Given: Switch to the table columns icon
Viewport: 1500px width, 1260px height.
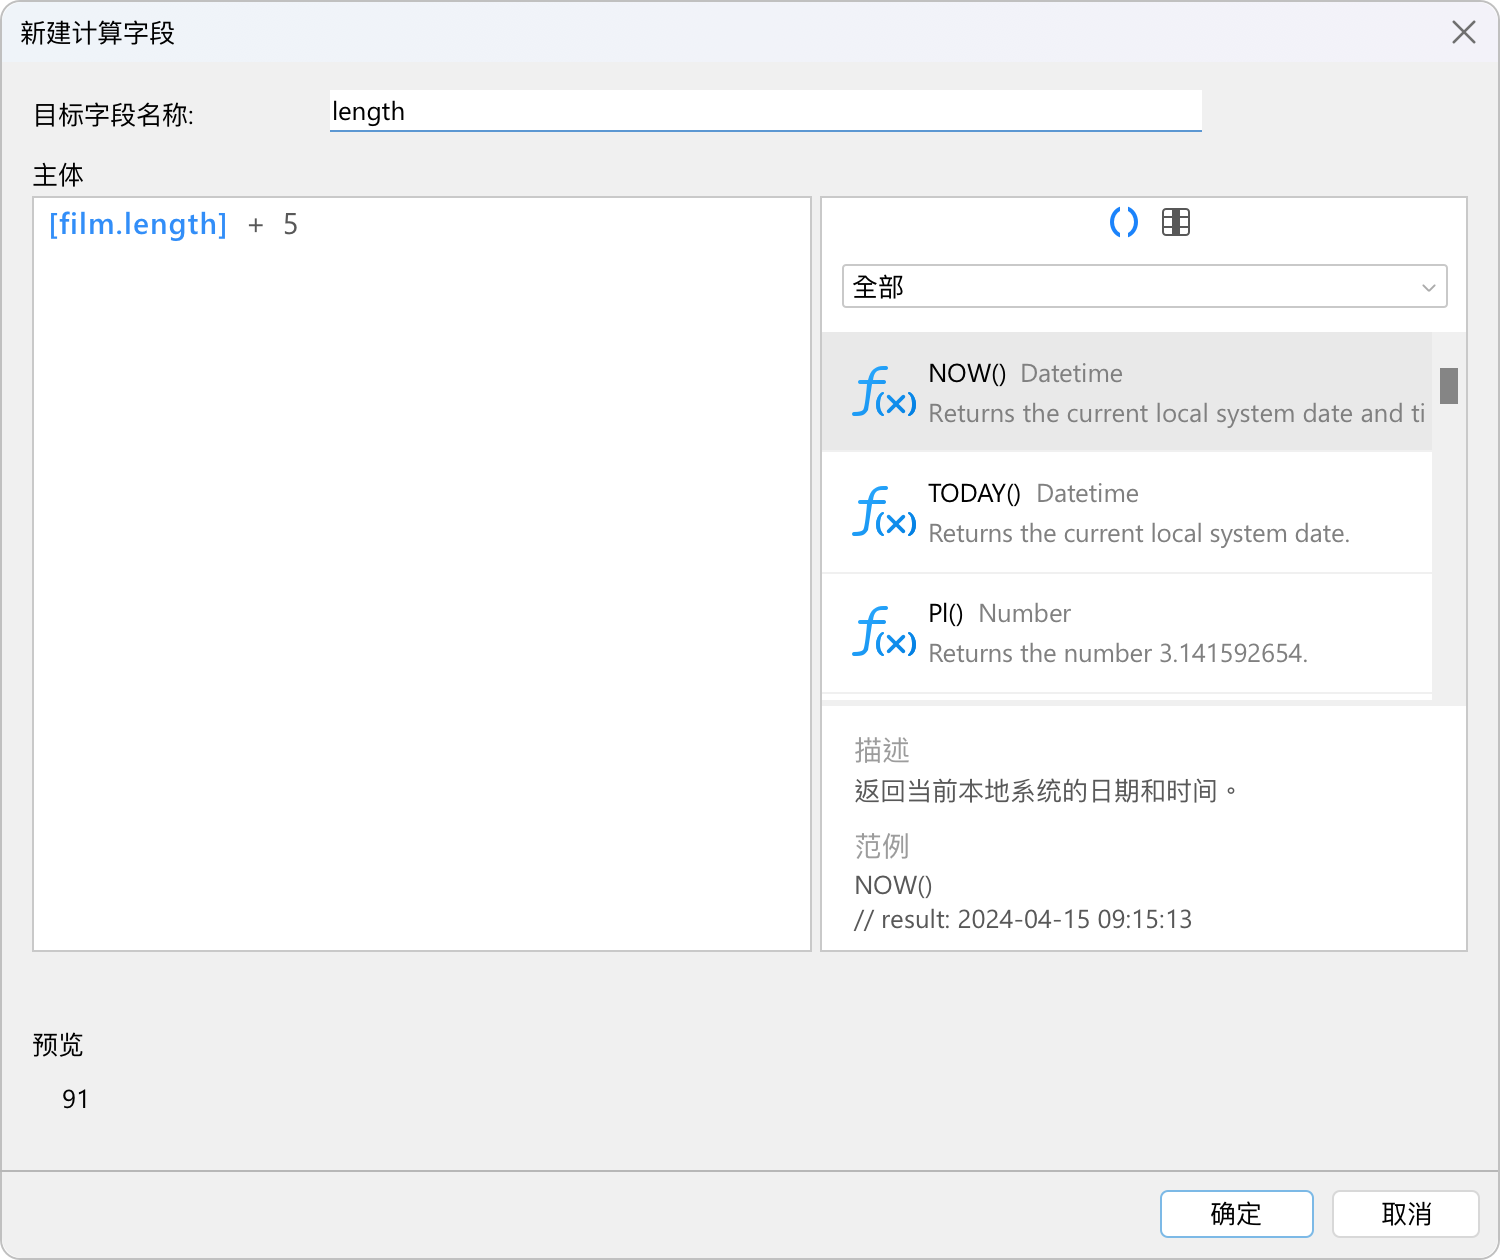Looking at the screenshot, I should pos(1175,223).
